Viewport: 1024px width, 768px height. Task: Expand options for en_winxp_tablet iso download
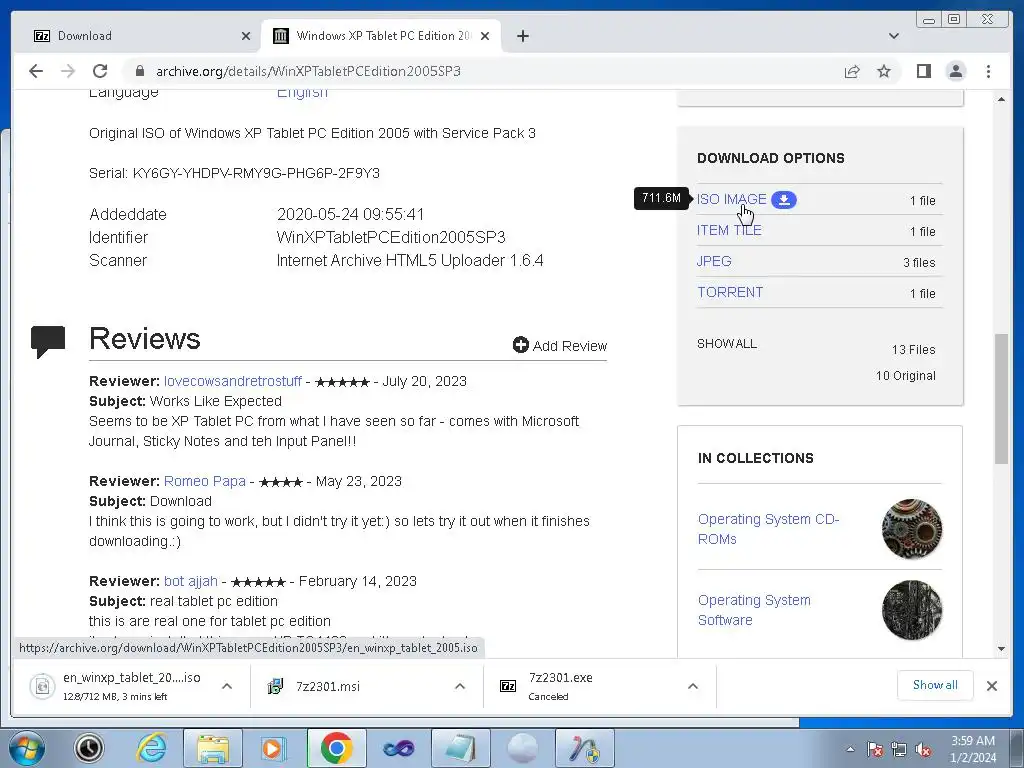coord(227,686)
